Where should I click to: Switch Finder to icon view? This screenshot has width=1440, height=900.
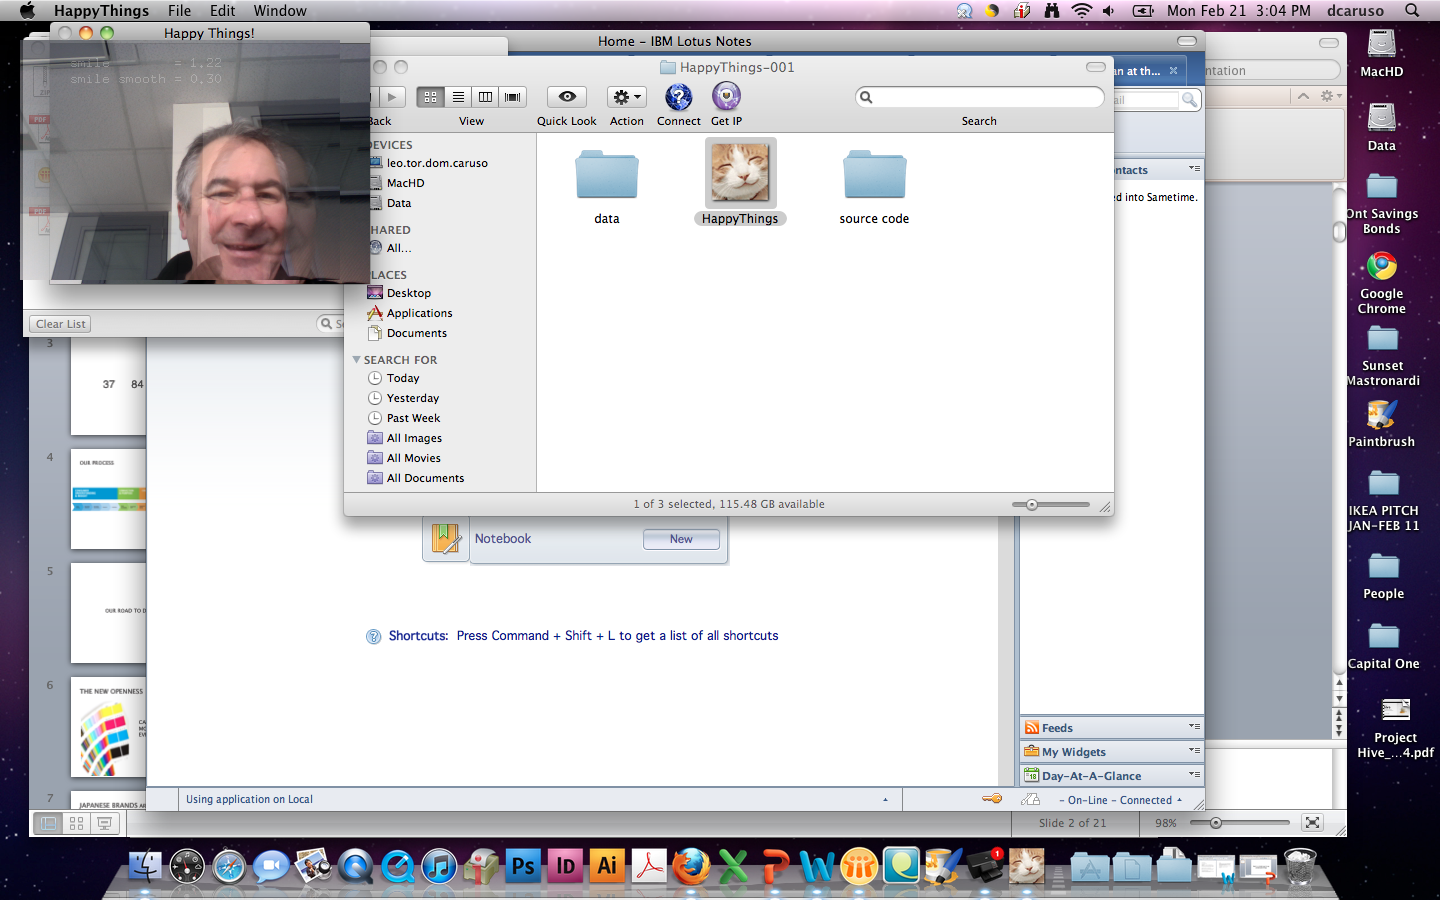coord(431,97)
